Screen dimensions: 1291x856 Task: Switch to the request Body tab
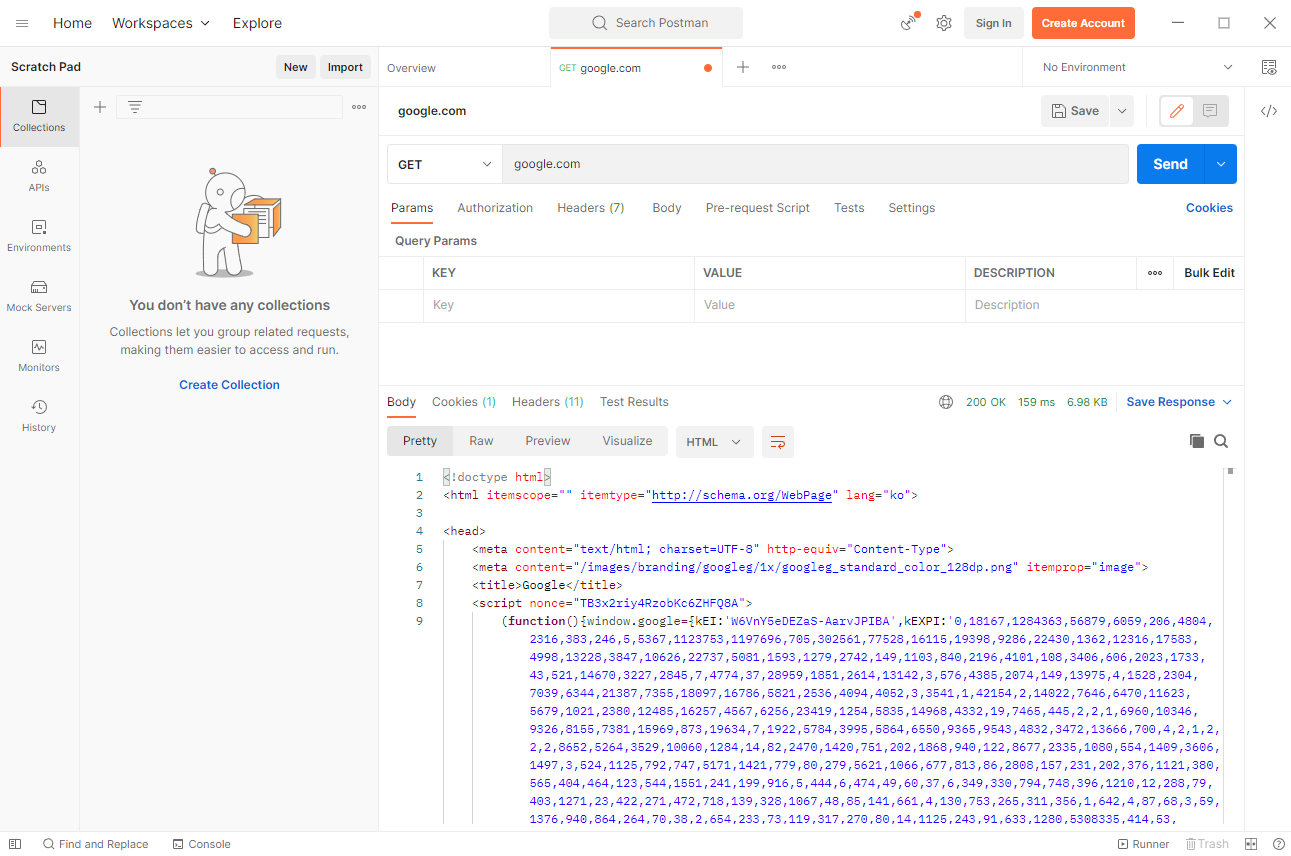667,208
